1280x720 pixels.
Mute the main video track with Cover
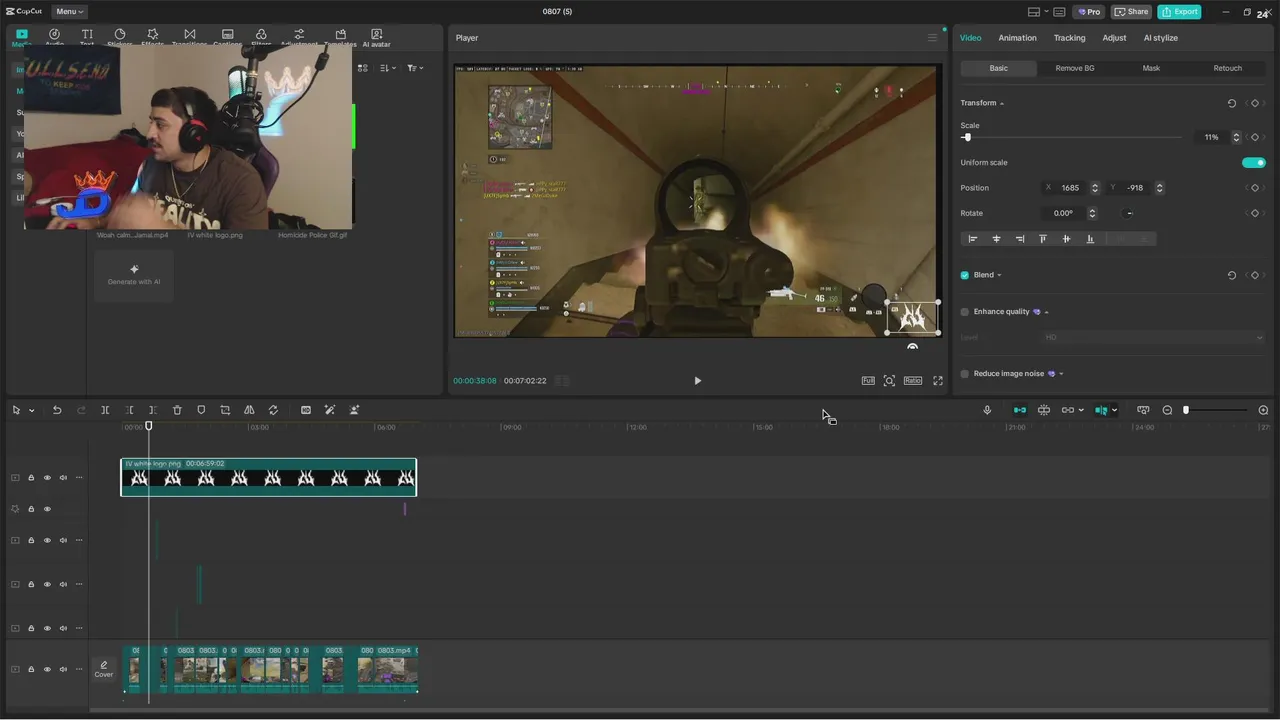(63, 669)
